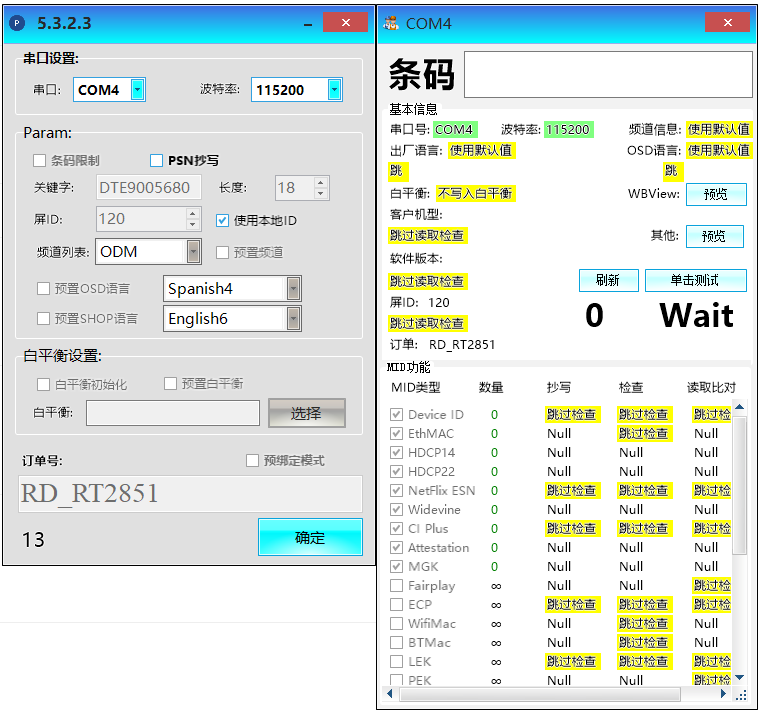Screen dimensions: 760x712
Task: Click the COM4 window title bar icon
Action: click(392, 23)
